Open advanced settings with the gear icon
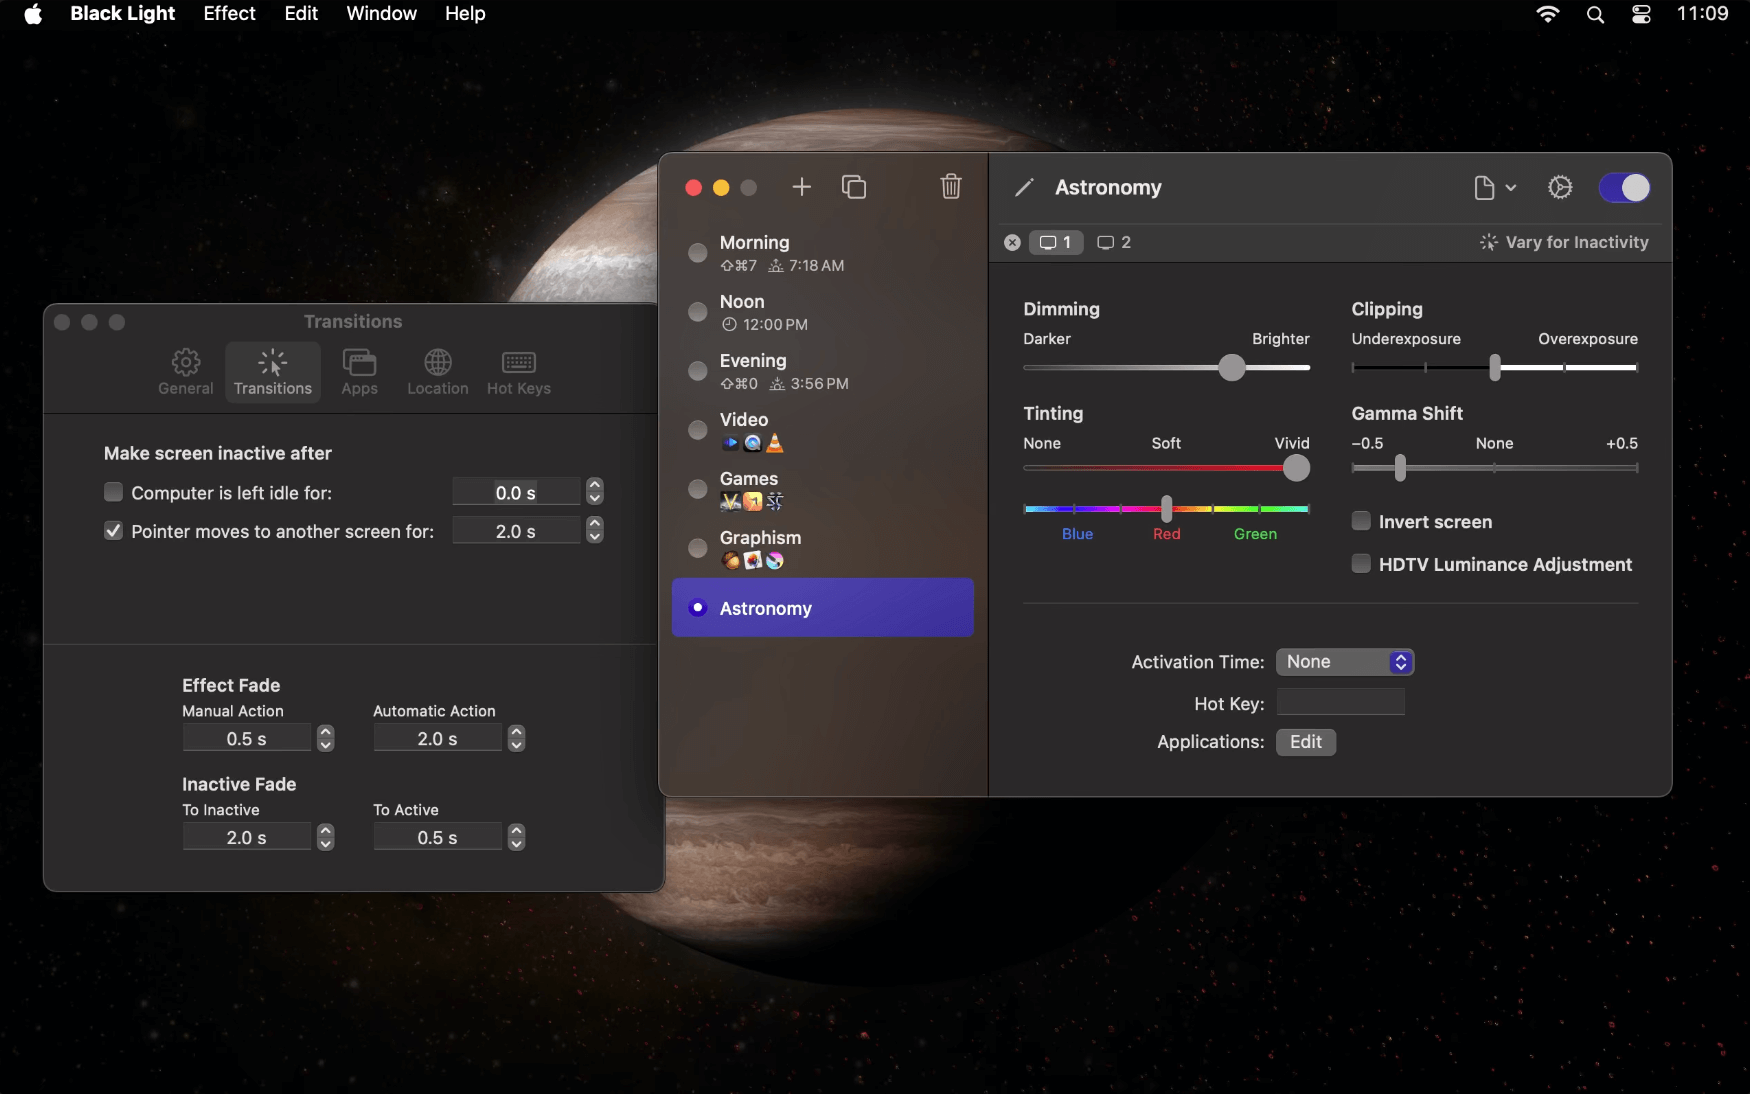This screenshot has height=1094, width=1750. point(1560,187)
